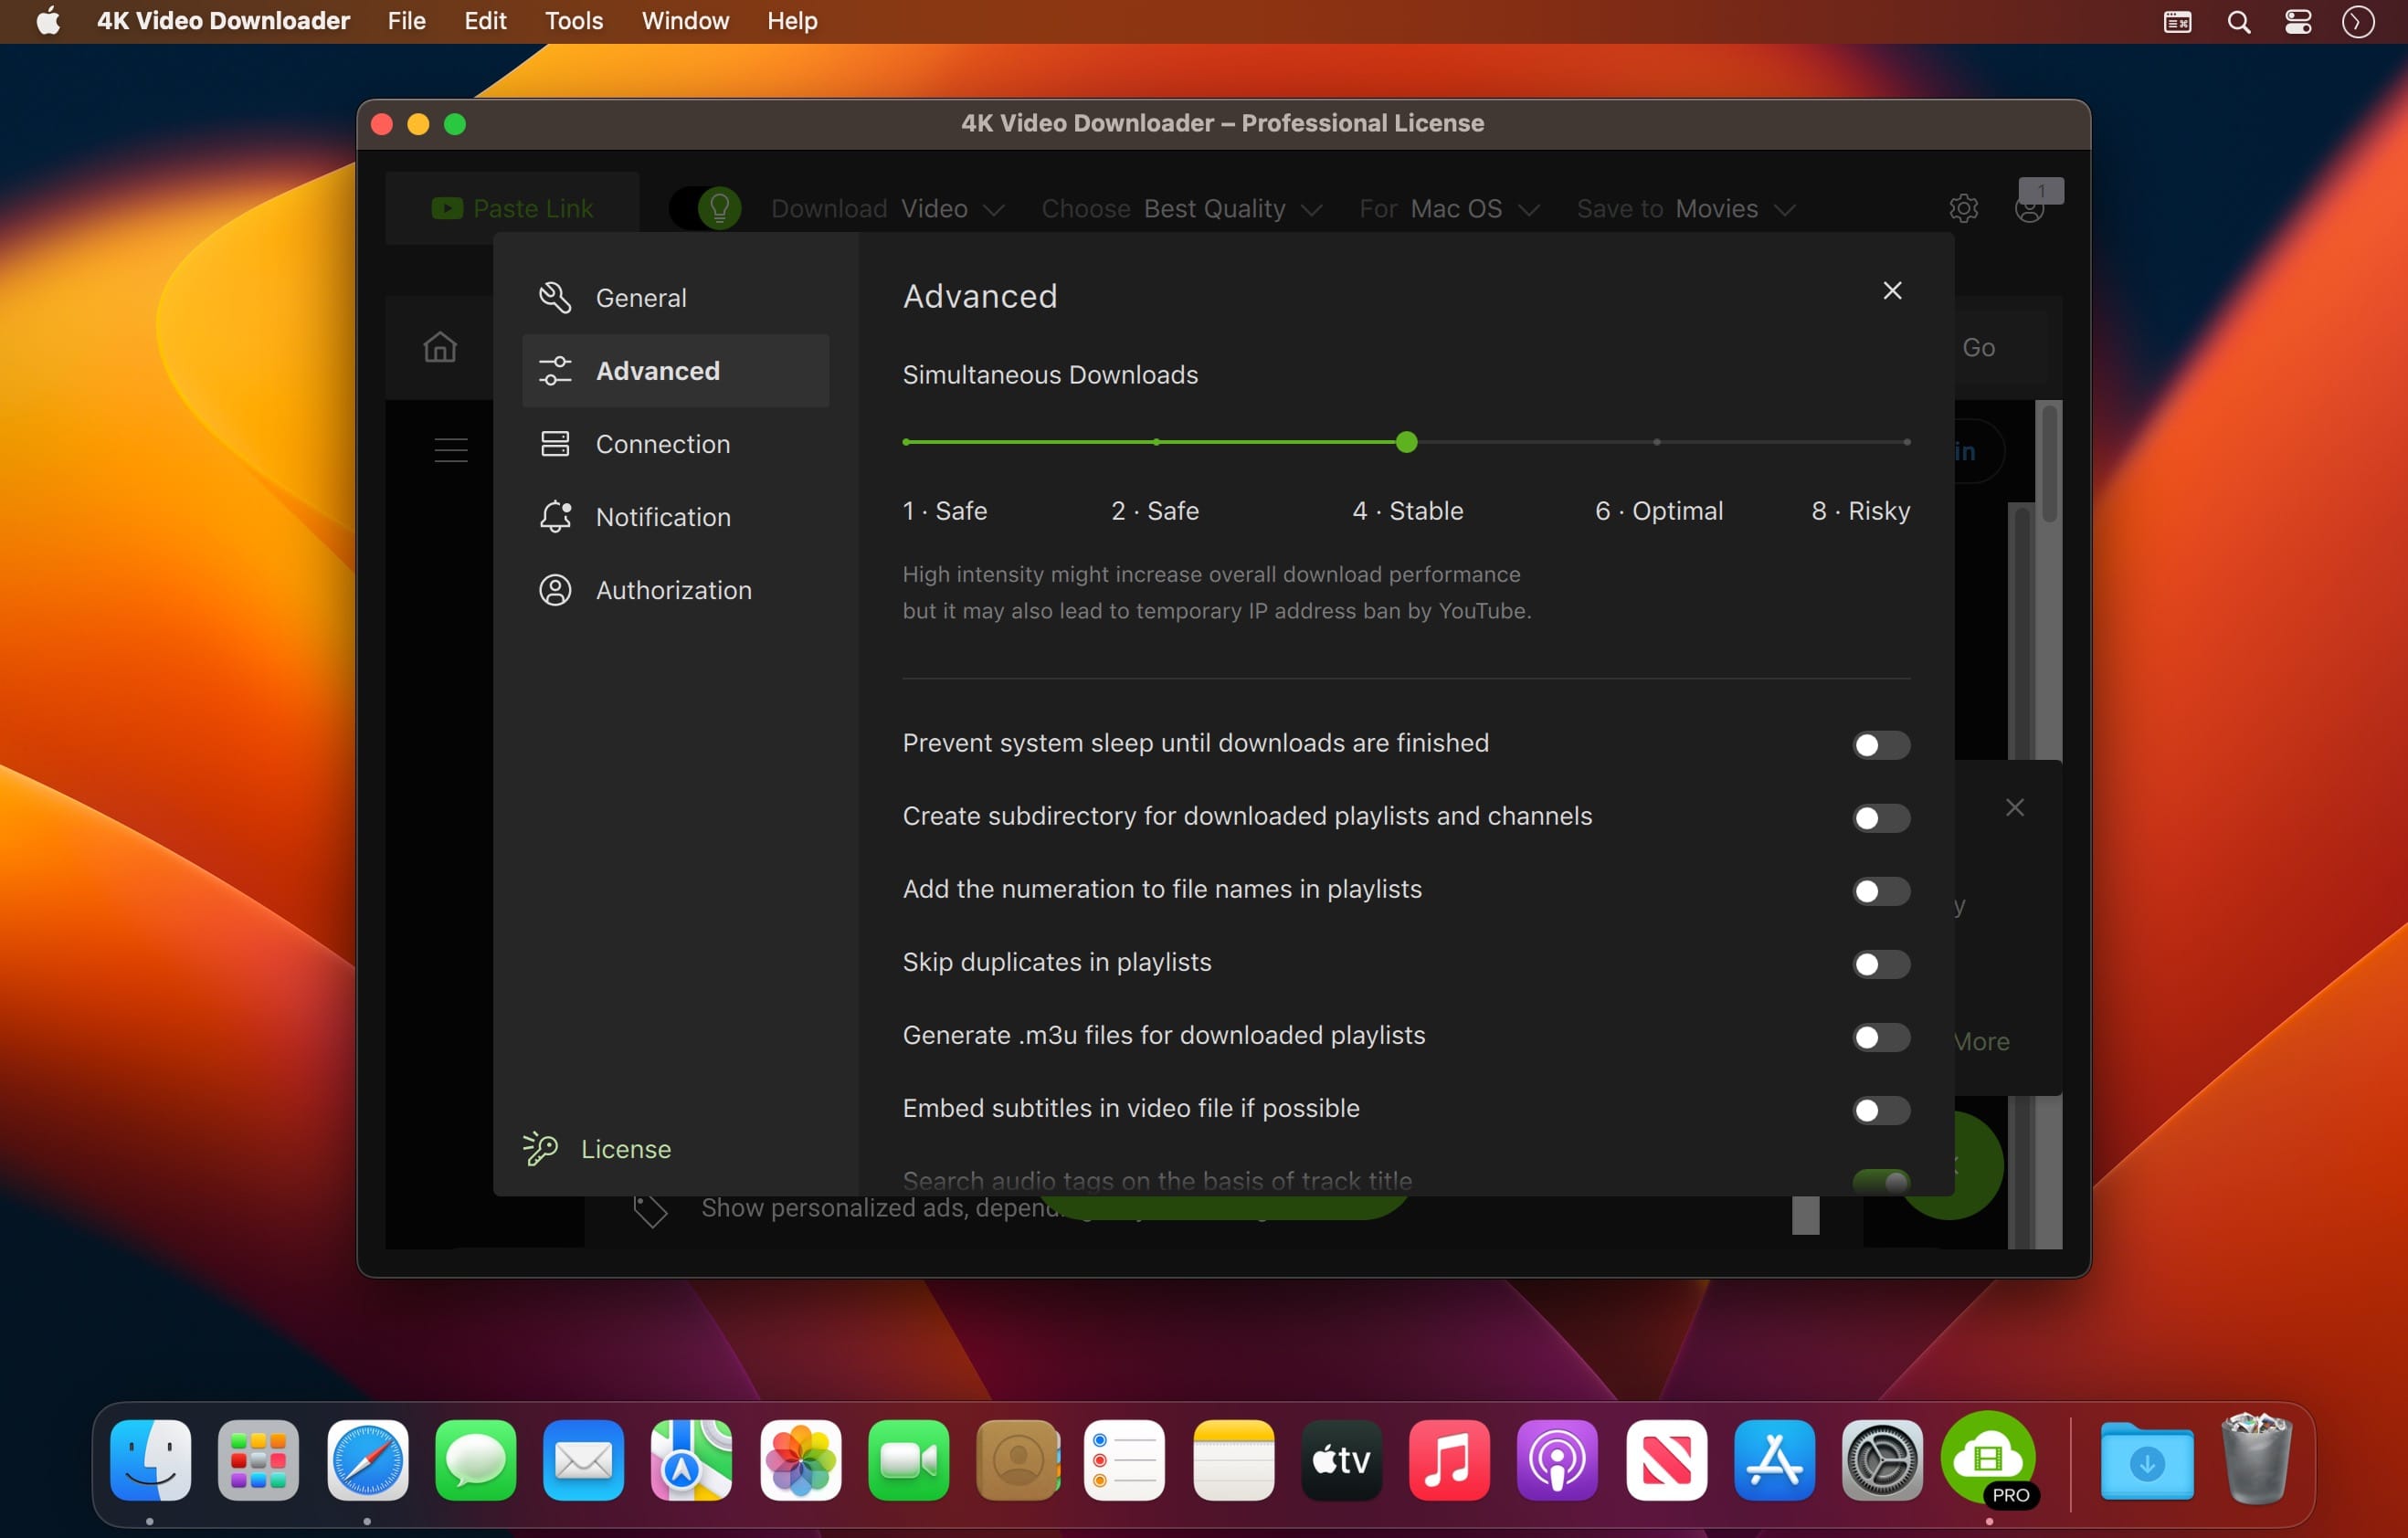
Task: Toggle Embed subtitles in video file if possible
Action: click(x=1882, y=1108)
